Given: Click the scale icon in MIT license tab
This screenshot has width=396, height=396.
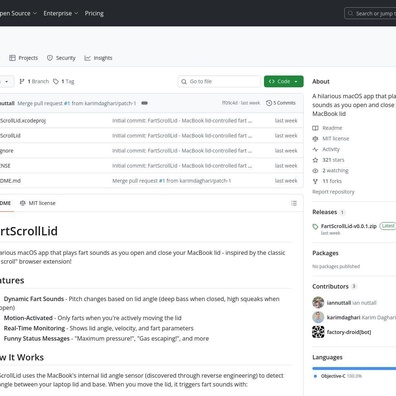Looking at the screenshot, I should (23, 203).
